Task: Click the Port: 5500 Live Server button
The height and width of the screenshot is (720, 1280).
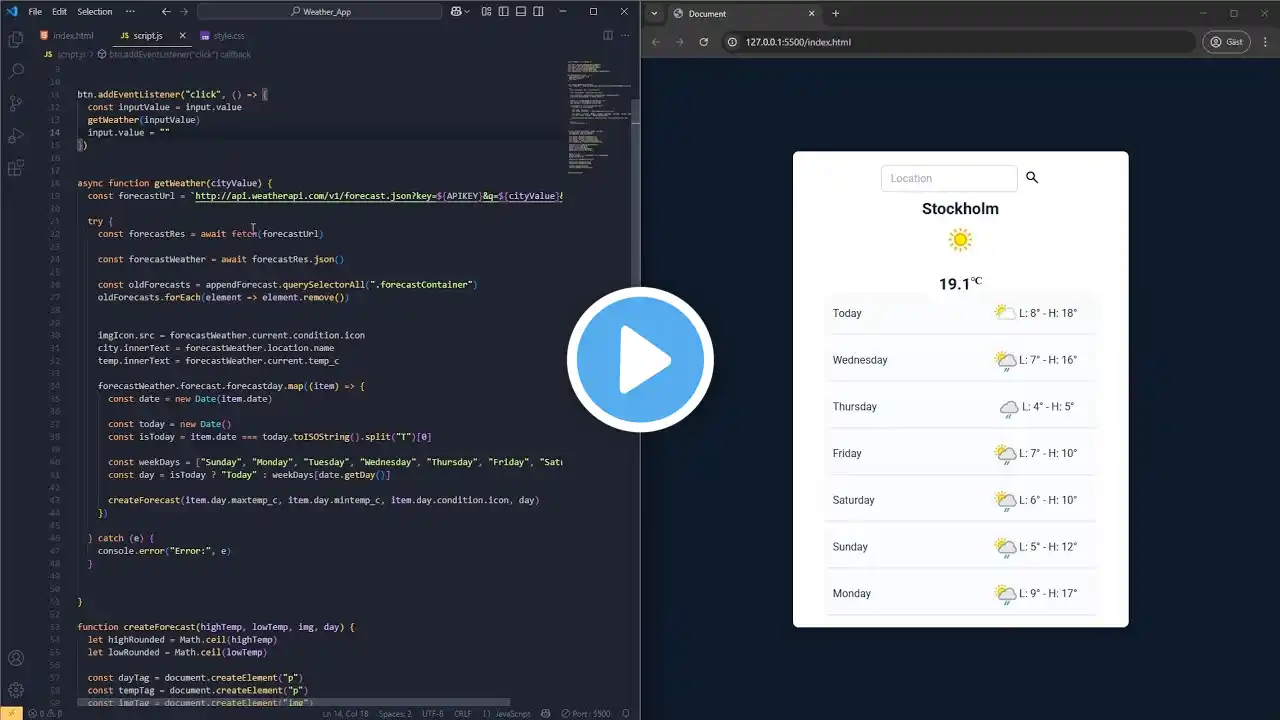Action: (x=592, y=714)
